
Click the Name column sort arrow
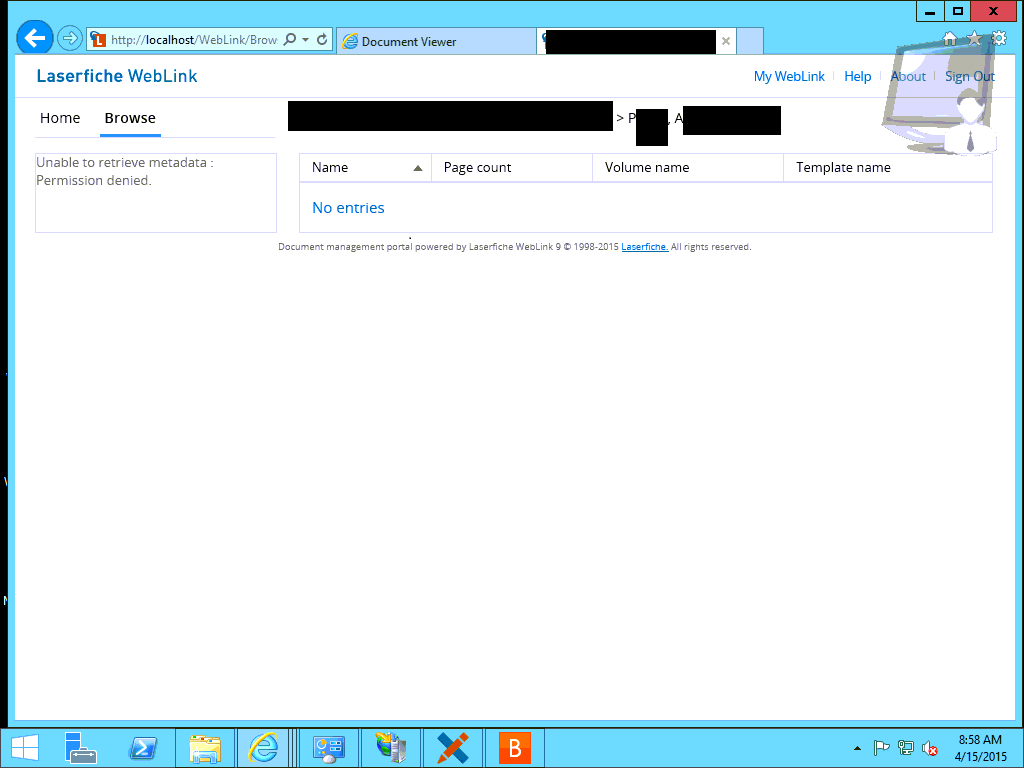[418, 168]
